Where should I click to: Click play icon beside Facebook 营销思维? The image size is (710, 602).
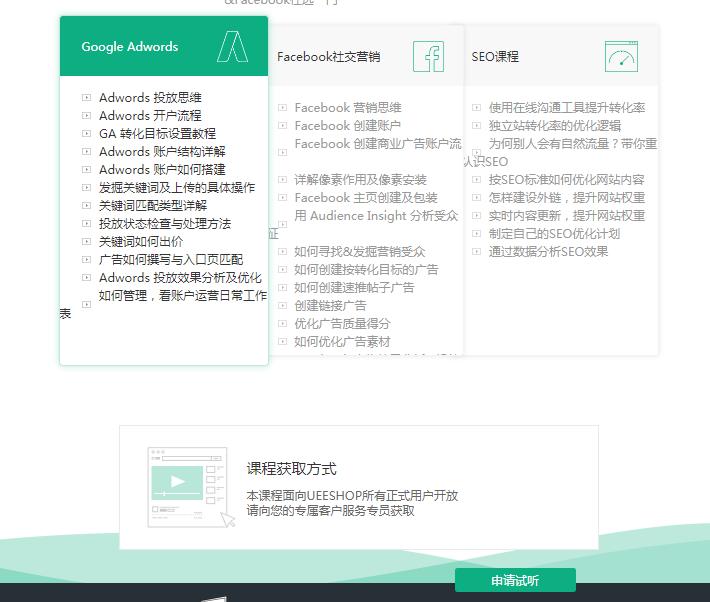(x=283, y=107)
